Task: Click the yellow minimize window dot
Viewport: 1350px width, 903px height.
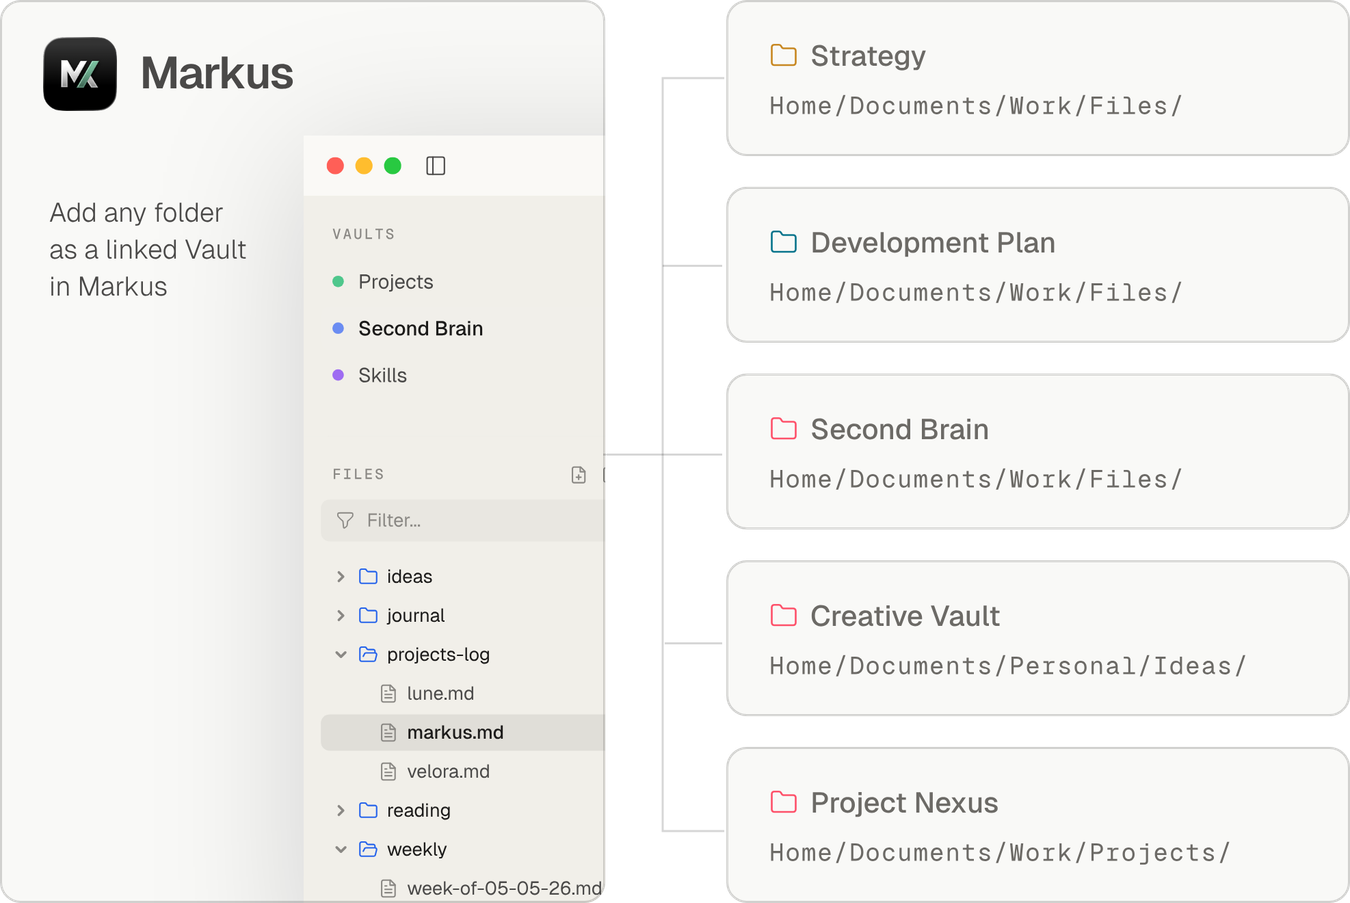Action: click(x=364, y=166)
